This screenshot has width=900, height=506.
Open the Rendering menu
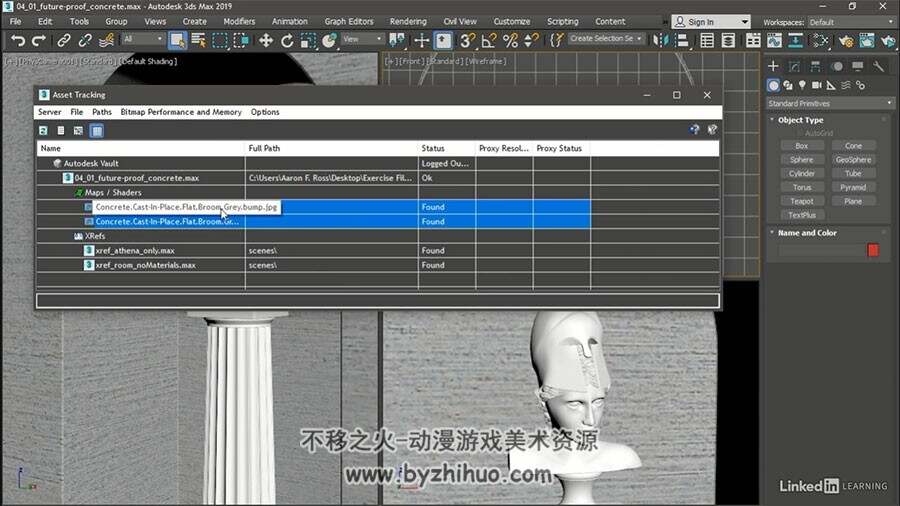point(408,21)
